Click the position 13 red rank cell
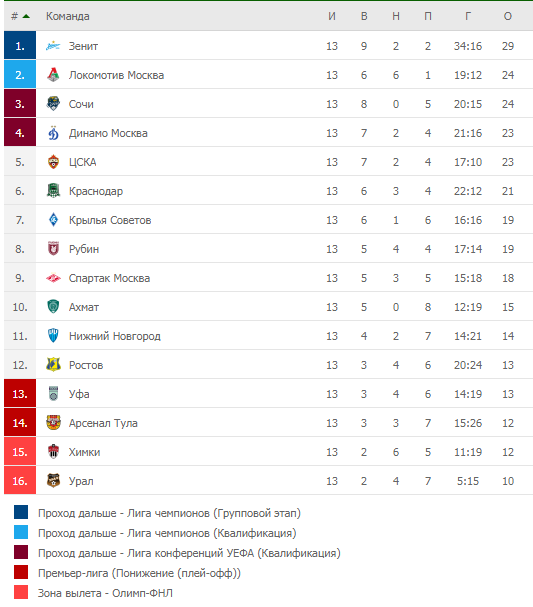 [x=20, y=394]
